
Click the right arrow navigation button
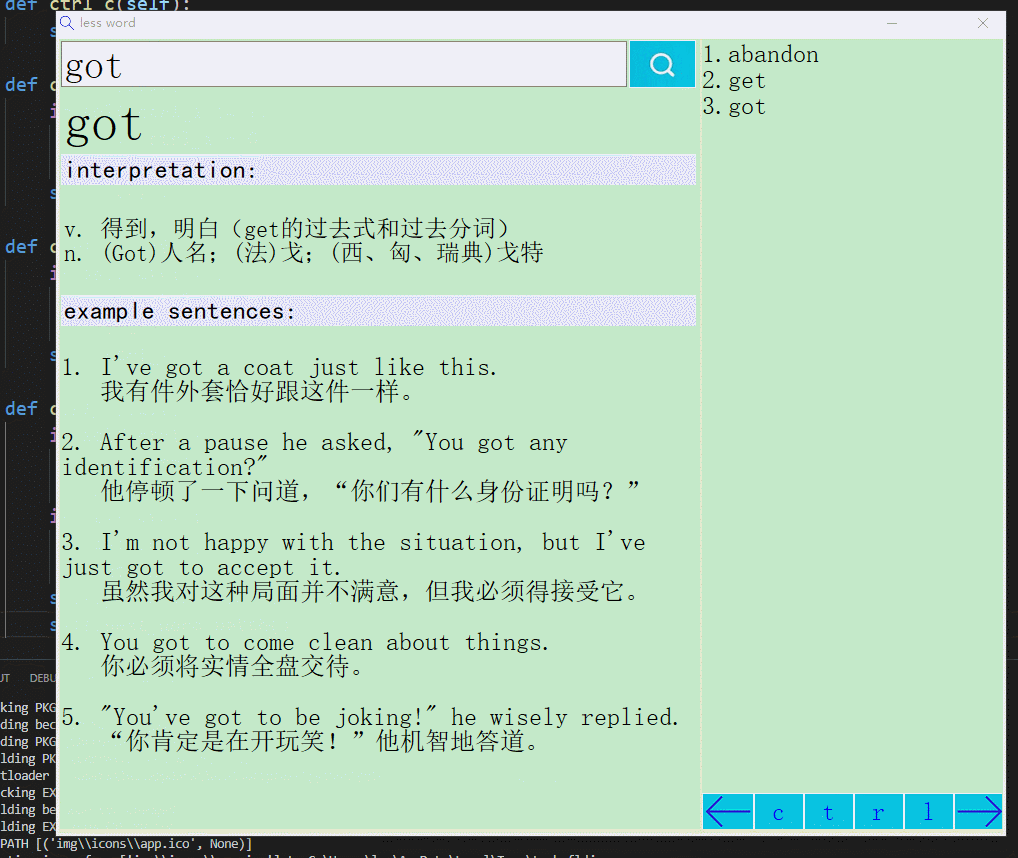pyautogui.click(x=978, y=811)
